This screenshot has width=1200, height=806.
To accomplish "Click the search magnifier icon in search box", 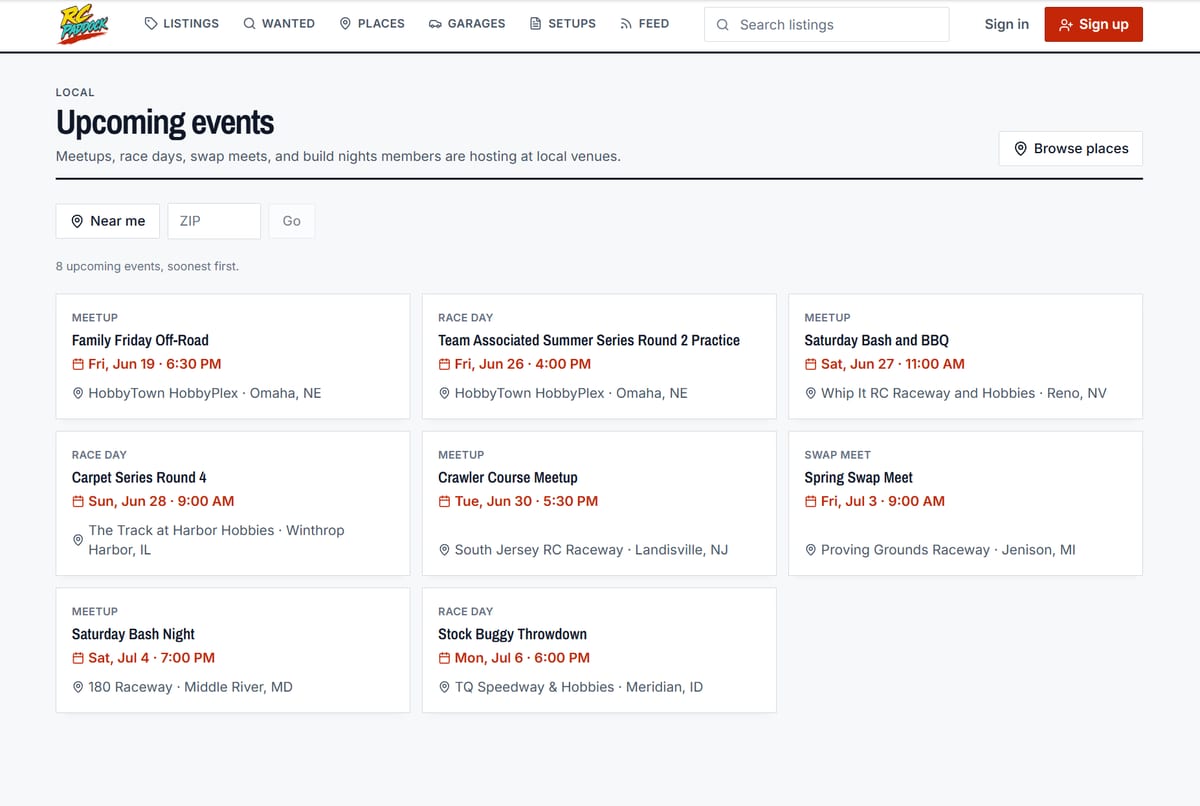I will (x=723, y=25).
